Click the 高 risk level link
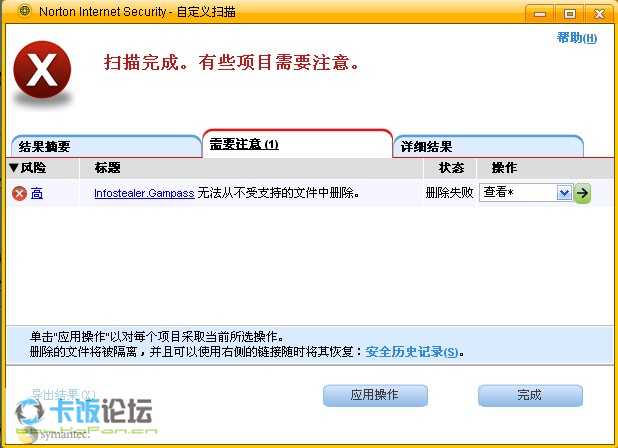618x448 pixels. pyautogui.click(x=37, y=193)
